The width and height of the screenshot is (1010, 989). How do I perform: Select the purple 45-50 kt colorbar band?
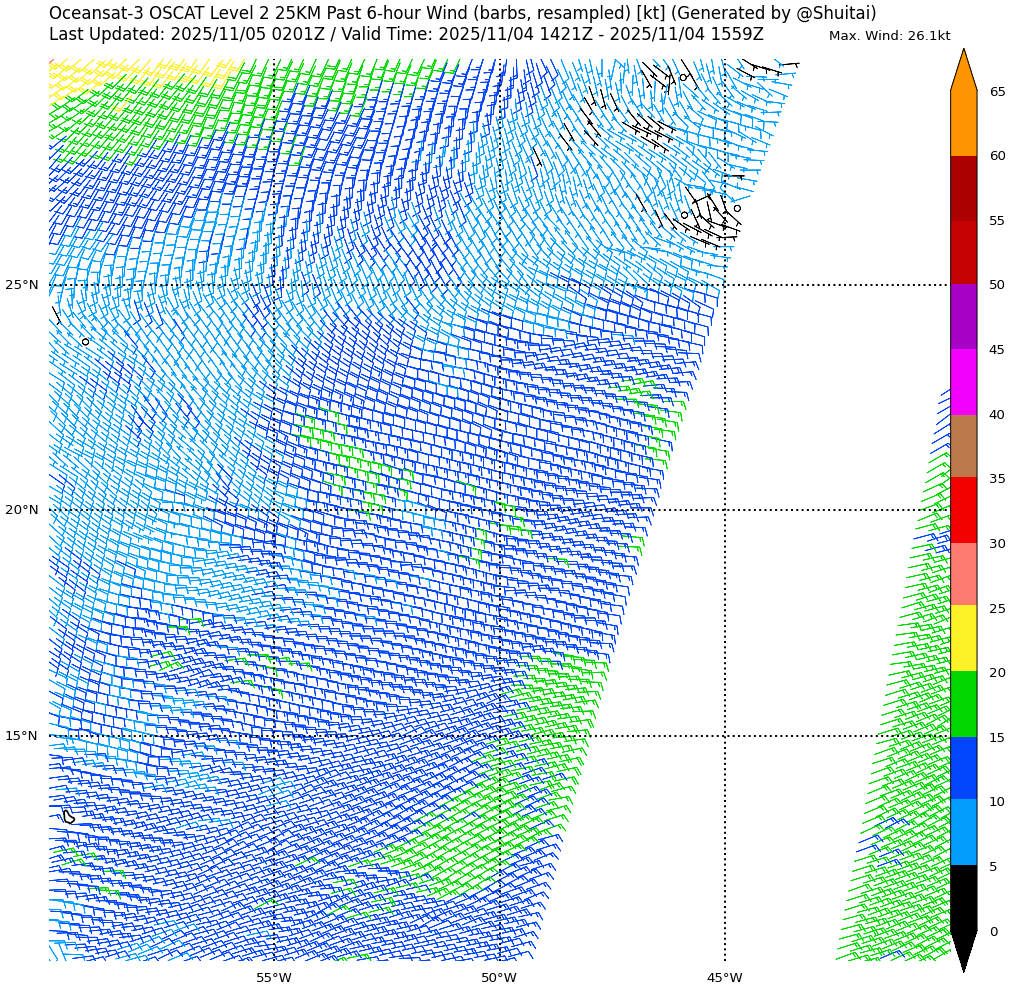click(x=963, y=317)
